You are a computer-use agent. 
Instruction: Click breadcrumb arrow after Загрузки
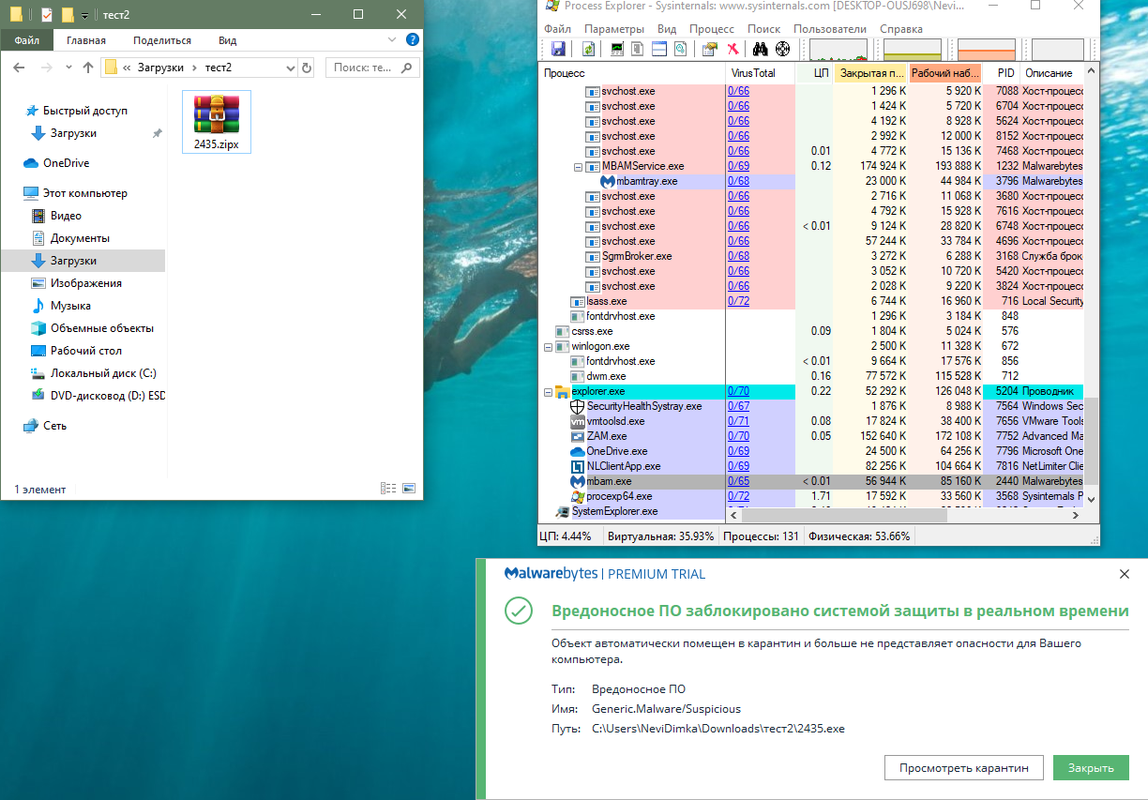pos(195,67)
